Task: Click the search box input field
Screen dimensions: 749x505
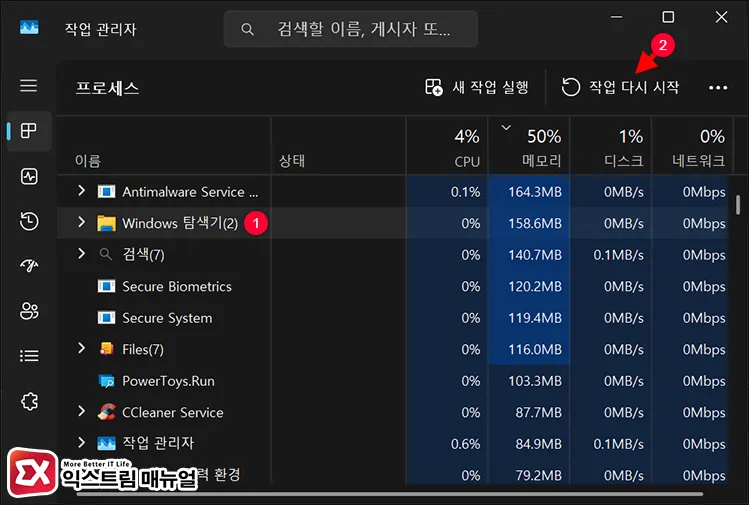Action: (351, 29)
